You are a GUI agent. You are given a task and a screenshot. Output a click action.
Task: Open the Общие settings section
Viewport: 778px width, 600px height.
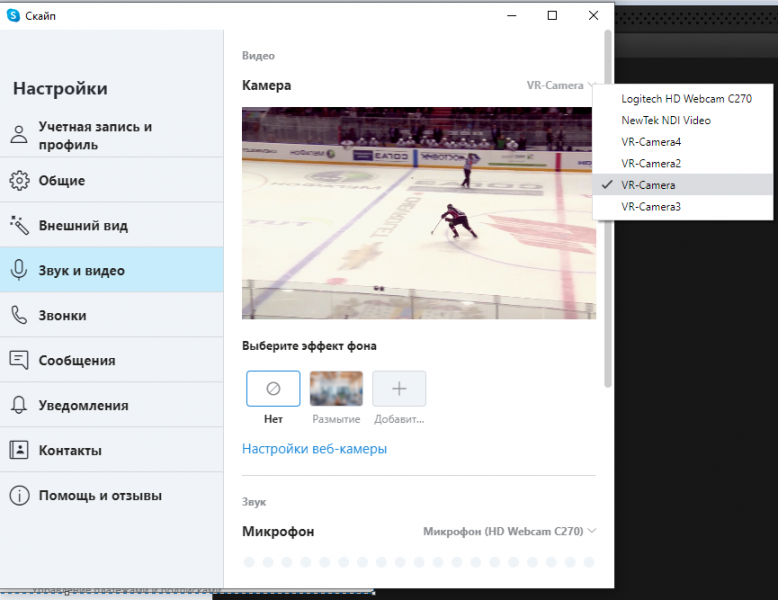[112, 180]
